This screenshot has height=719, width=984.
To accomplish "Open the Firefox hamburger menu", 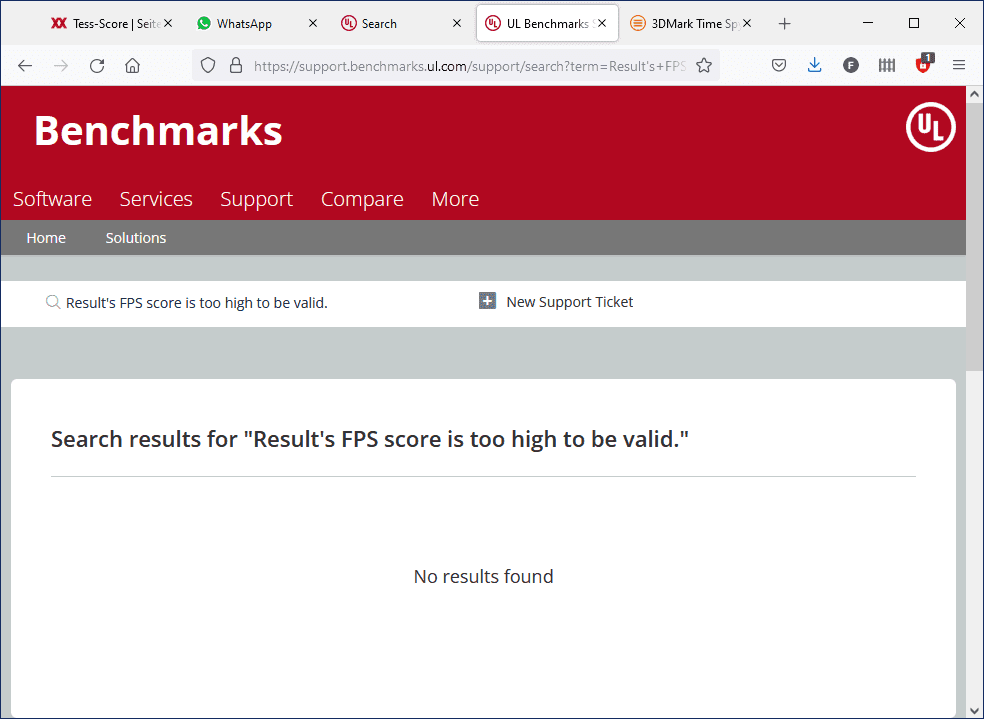I will click(x=958, y=65).
